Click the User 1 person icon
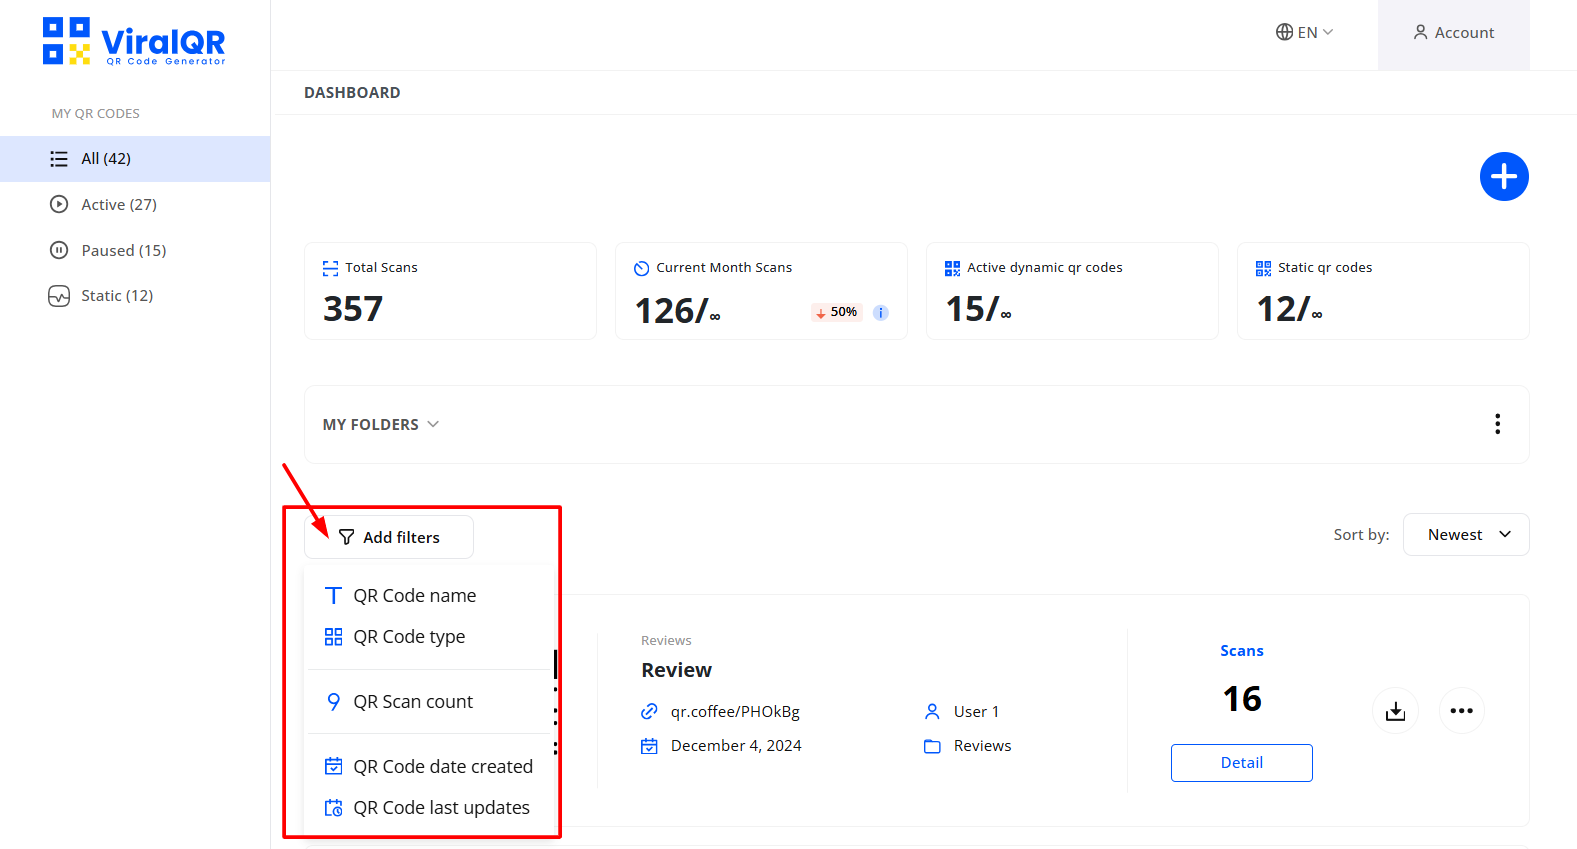Image resolution: width=1577 pixels, height=849 pixels. 933,712
